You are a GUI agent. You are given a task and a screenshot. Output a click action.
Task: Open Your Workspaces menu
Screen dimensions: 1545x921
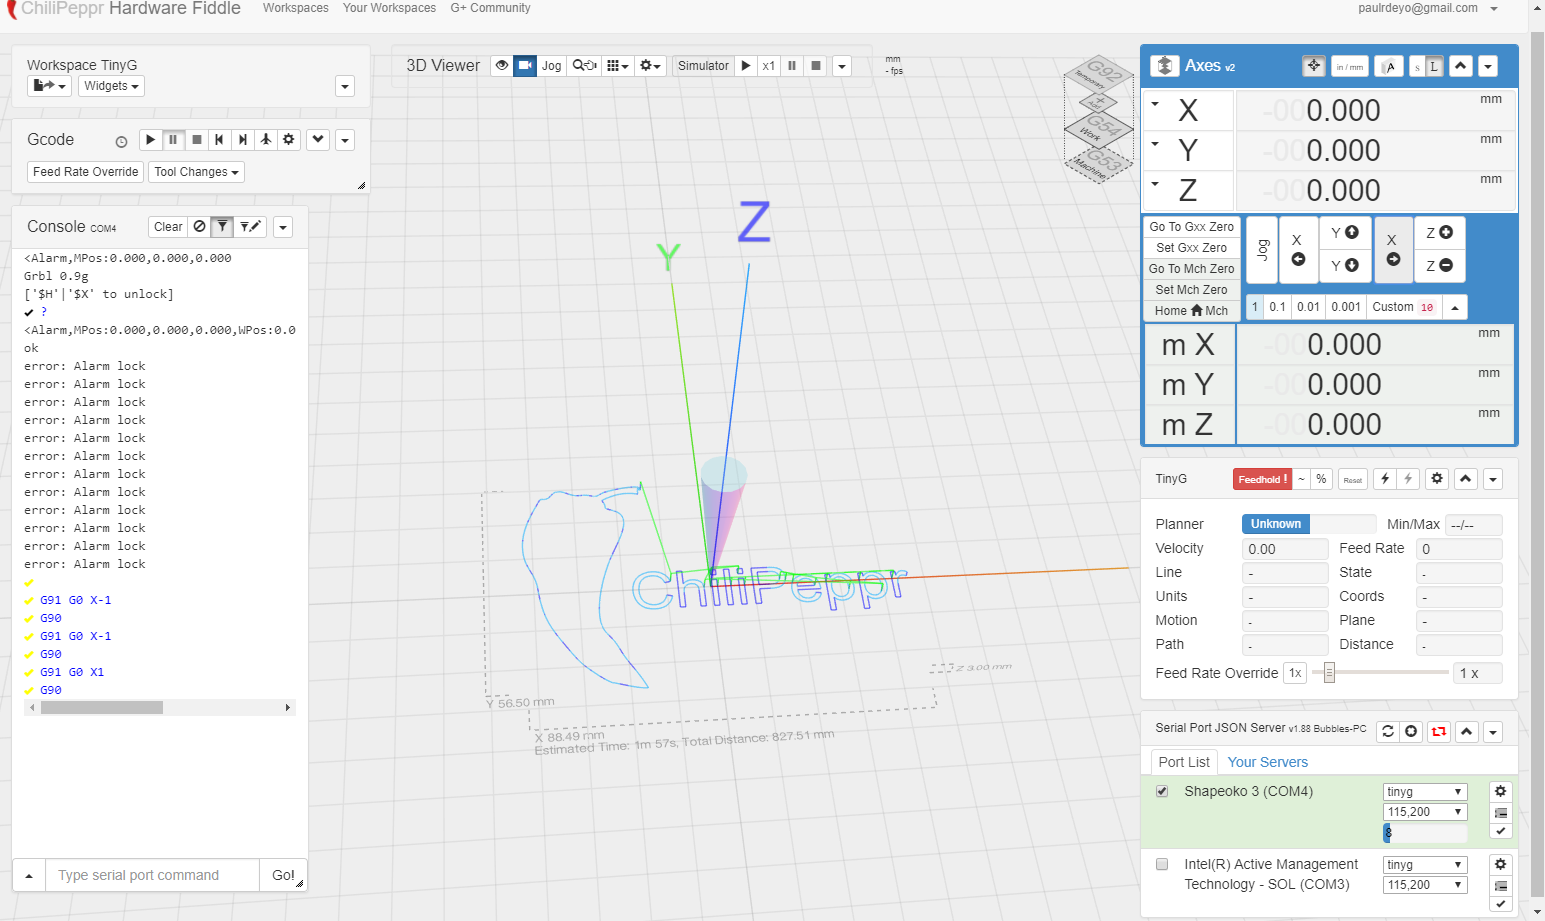(x=389, y=8)
